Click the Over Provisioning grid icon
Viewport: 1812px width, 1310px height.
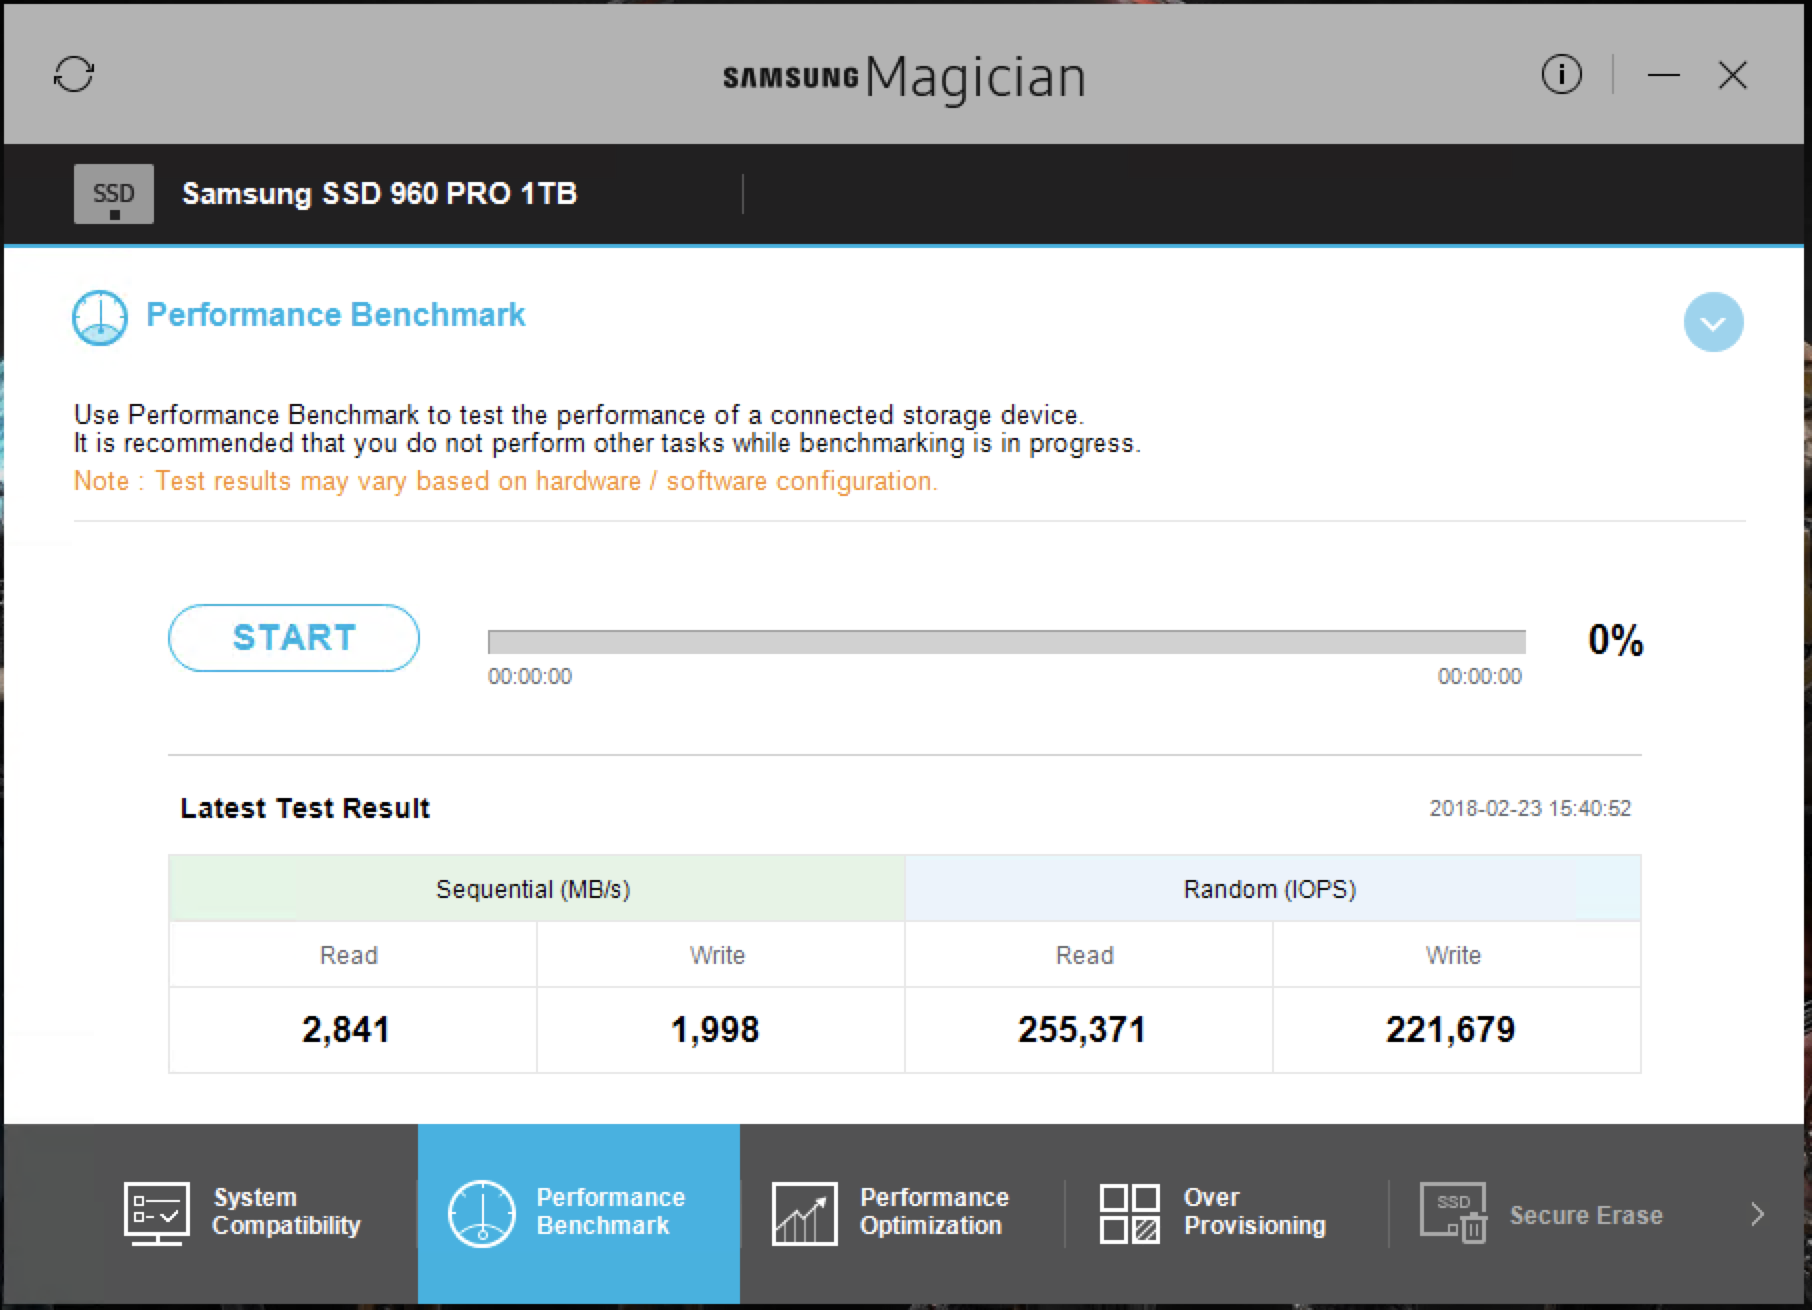1129,1214
